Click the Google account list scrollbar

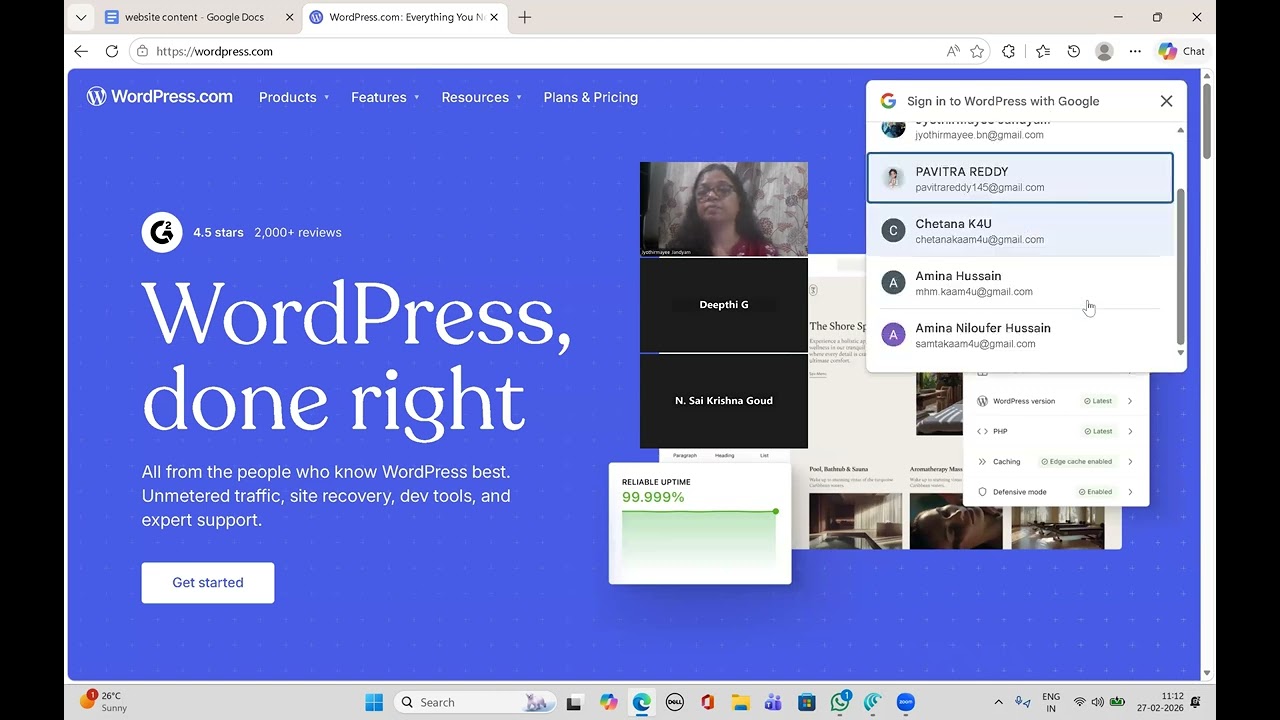coord(1180,267)
